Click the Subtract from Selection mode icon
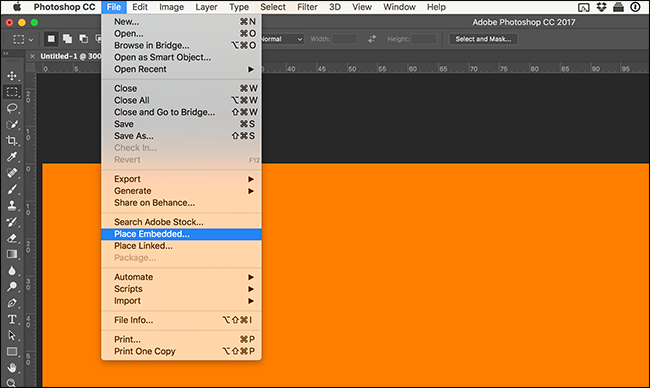650x388 pixels. click(x=83, y=39)
